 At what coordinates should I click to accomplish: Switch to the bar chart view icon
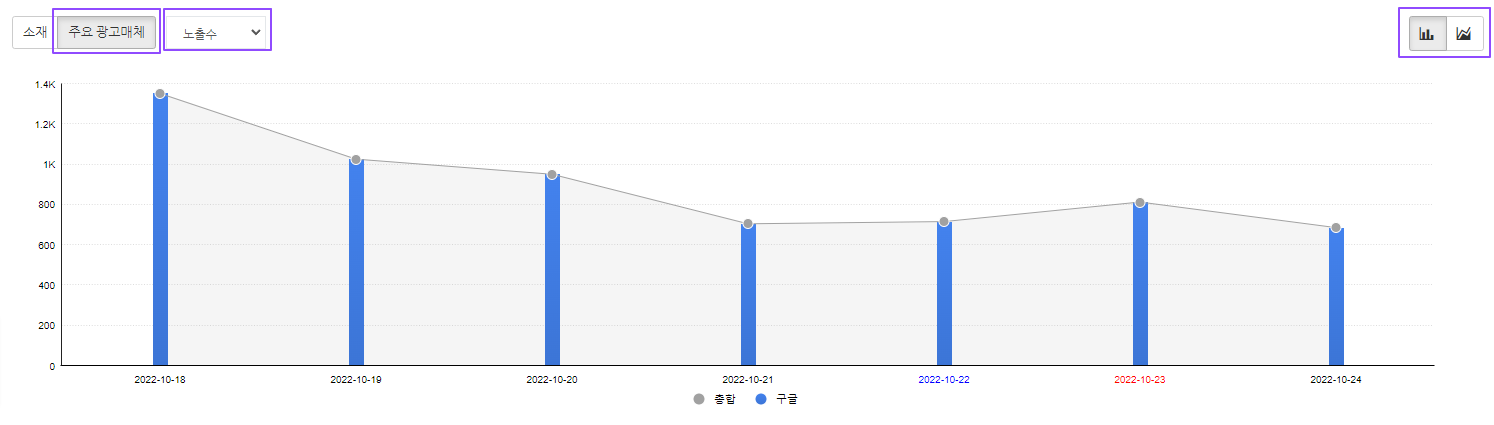[1427, 33]
